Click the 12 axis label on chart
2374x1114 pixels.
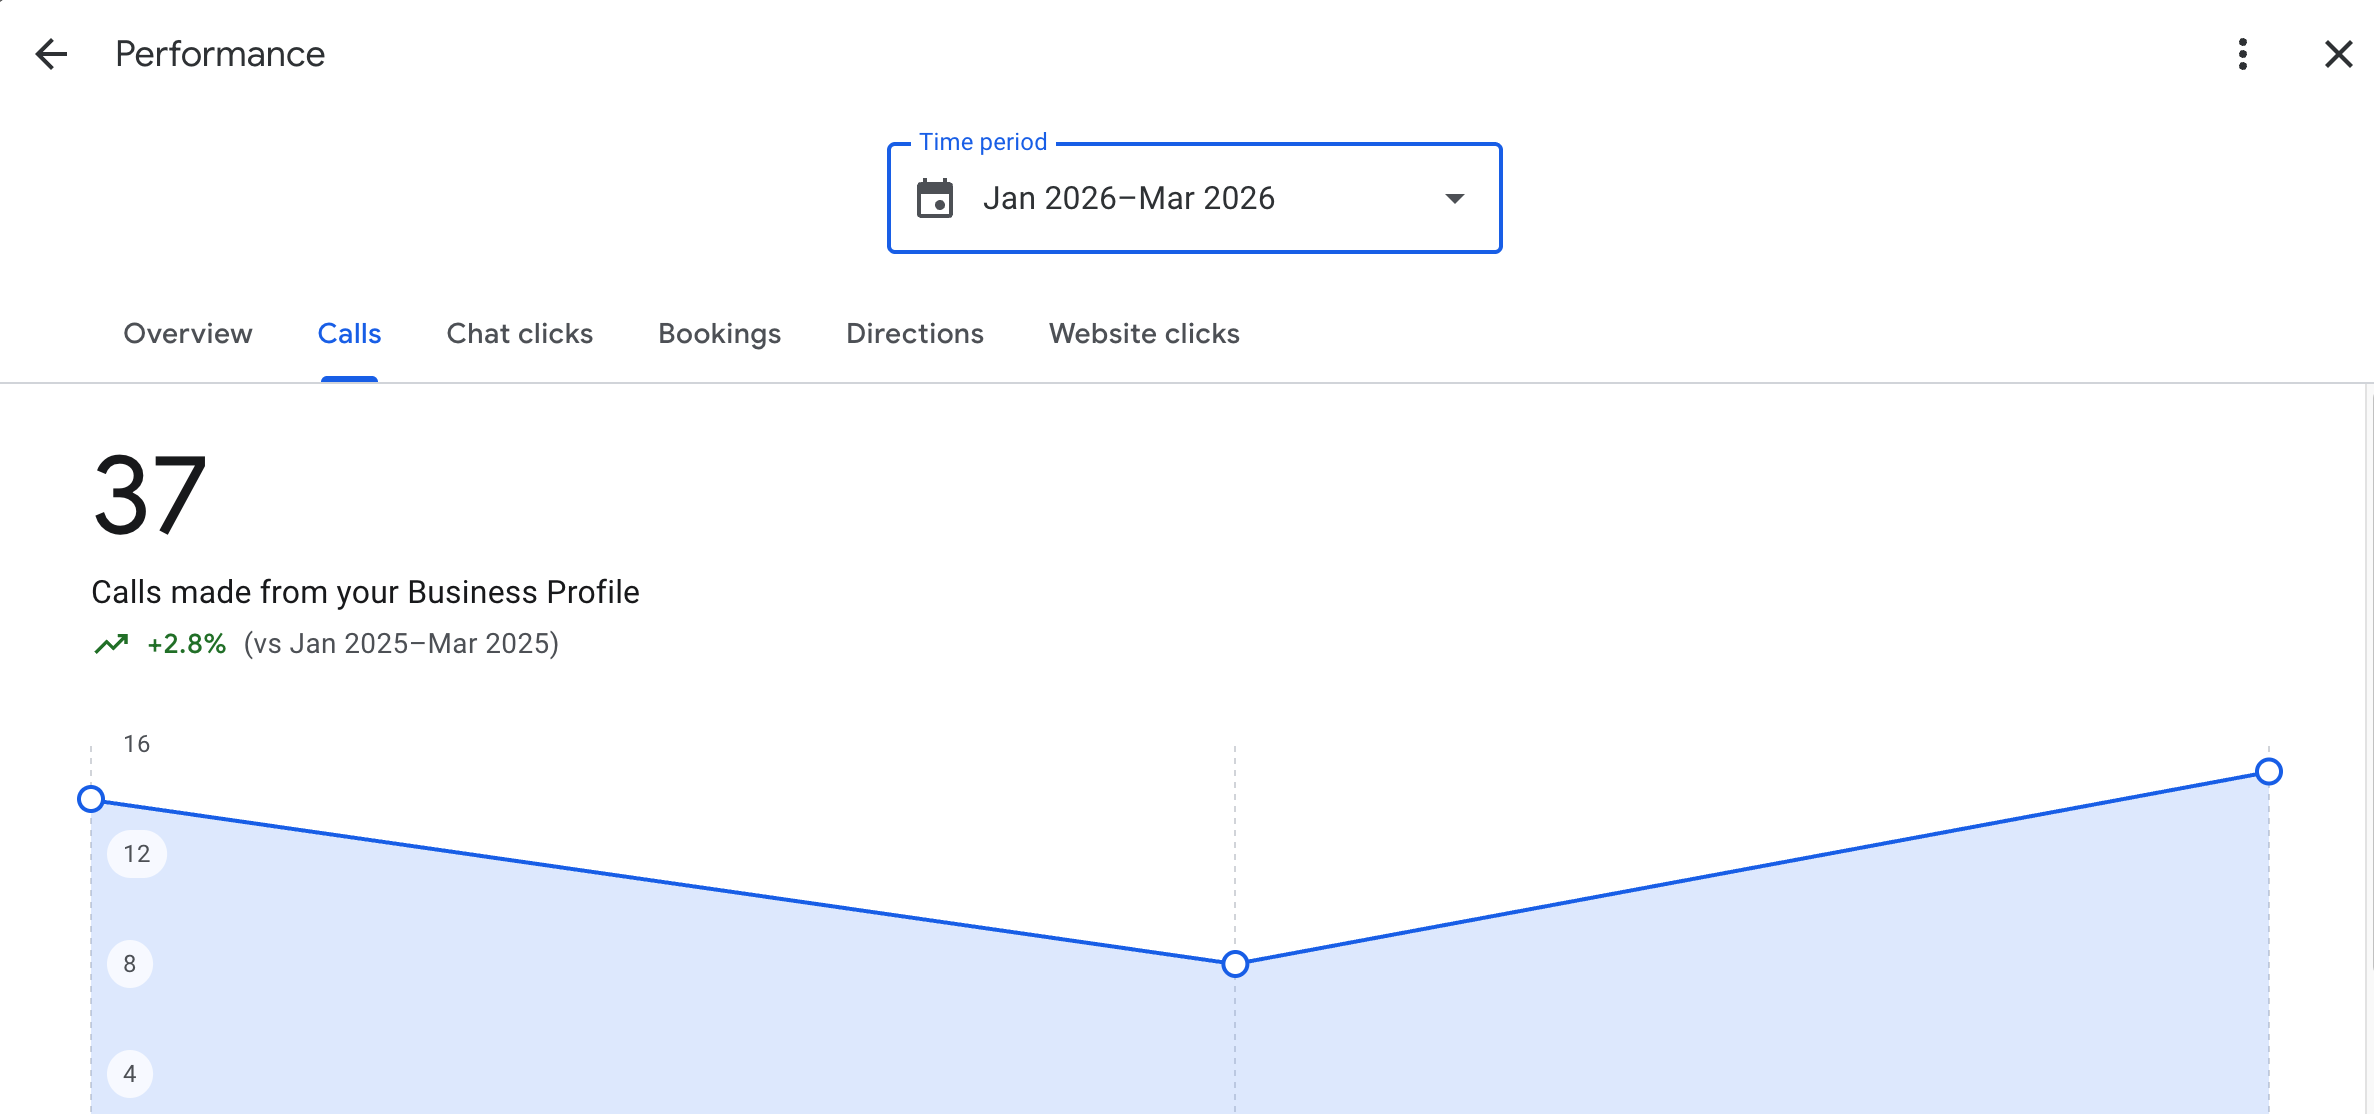(137, 854)
